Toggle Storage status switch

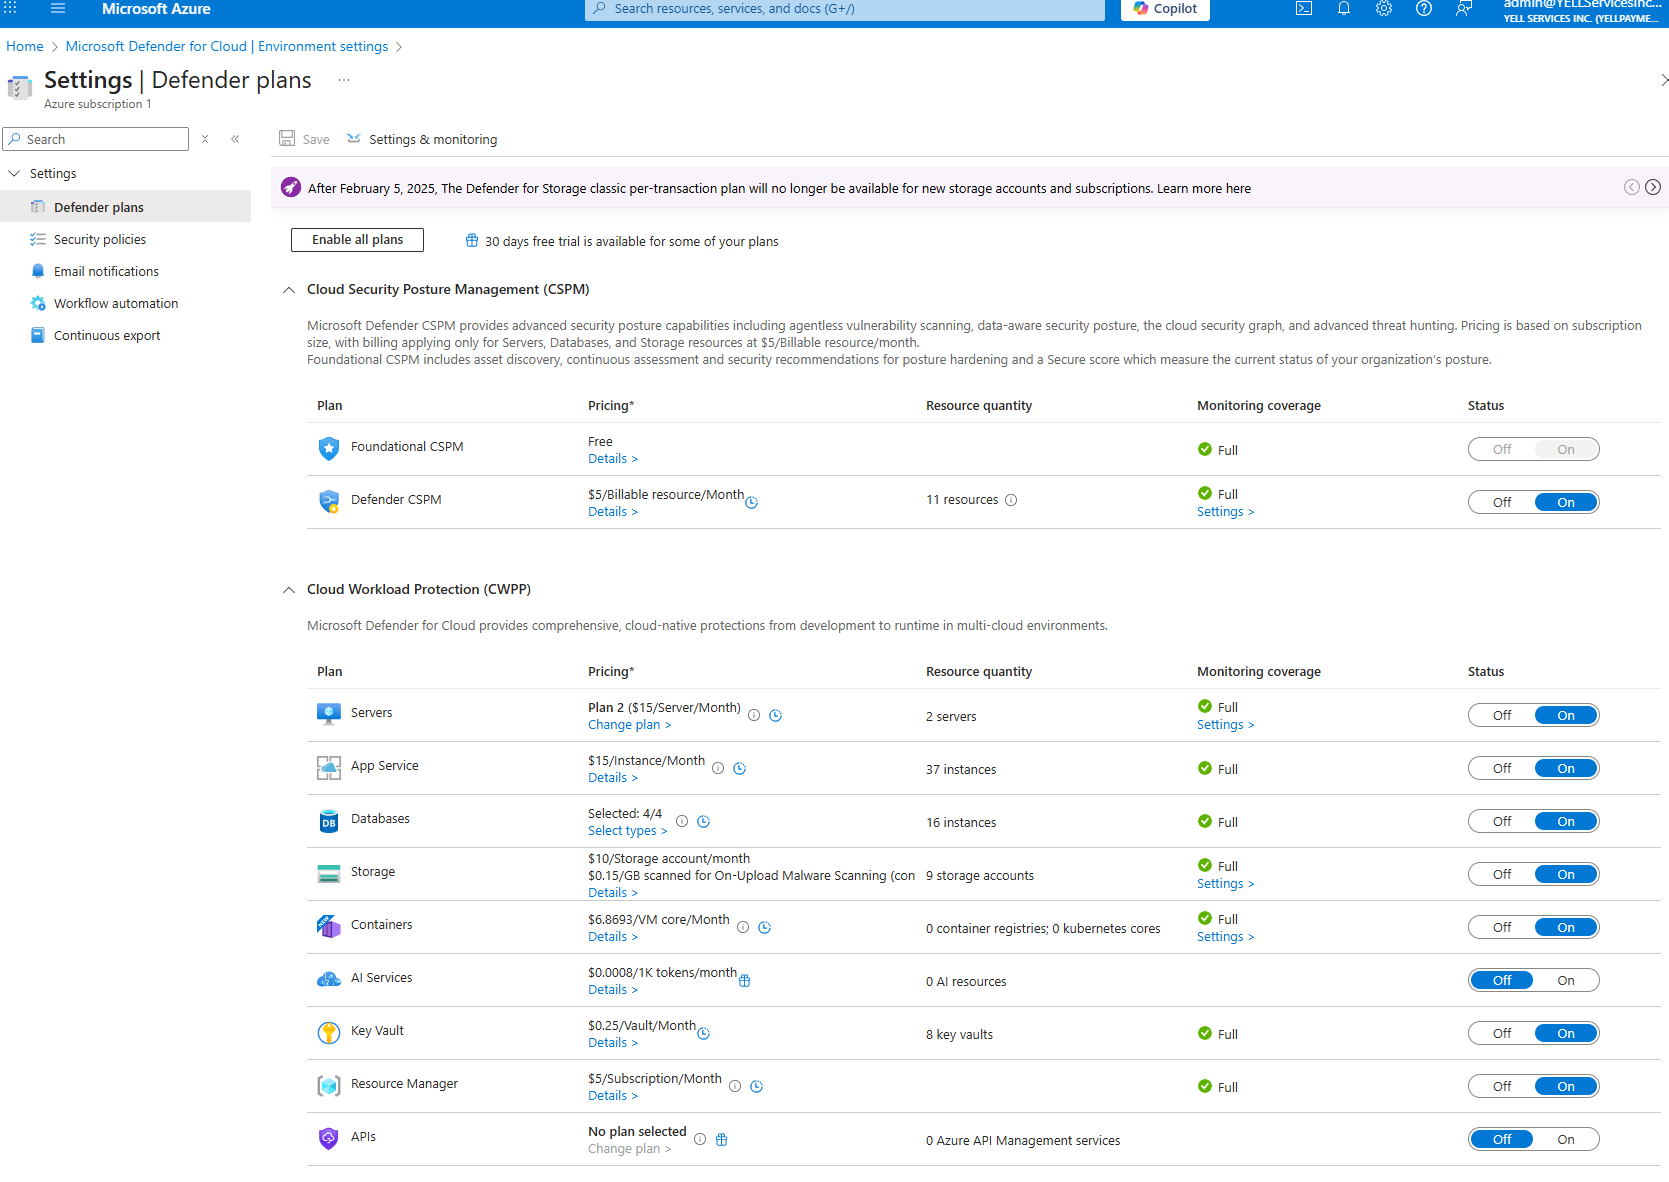point(1533,874)
